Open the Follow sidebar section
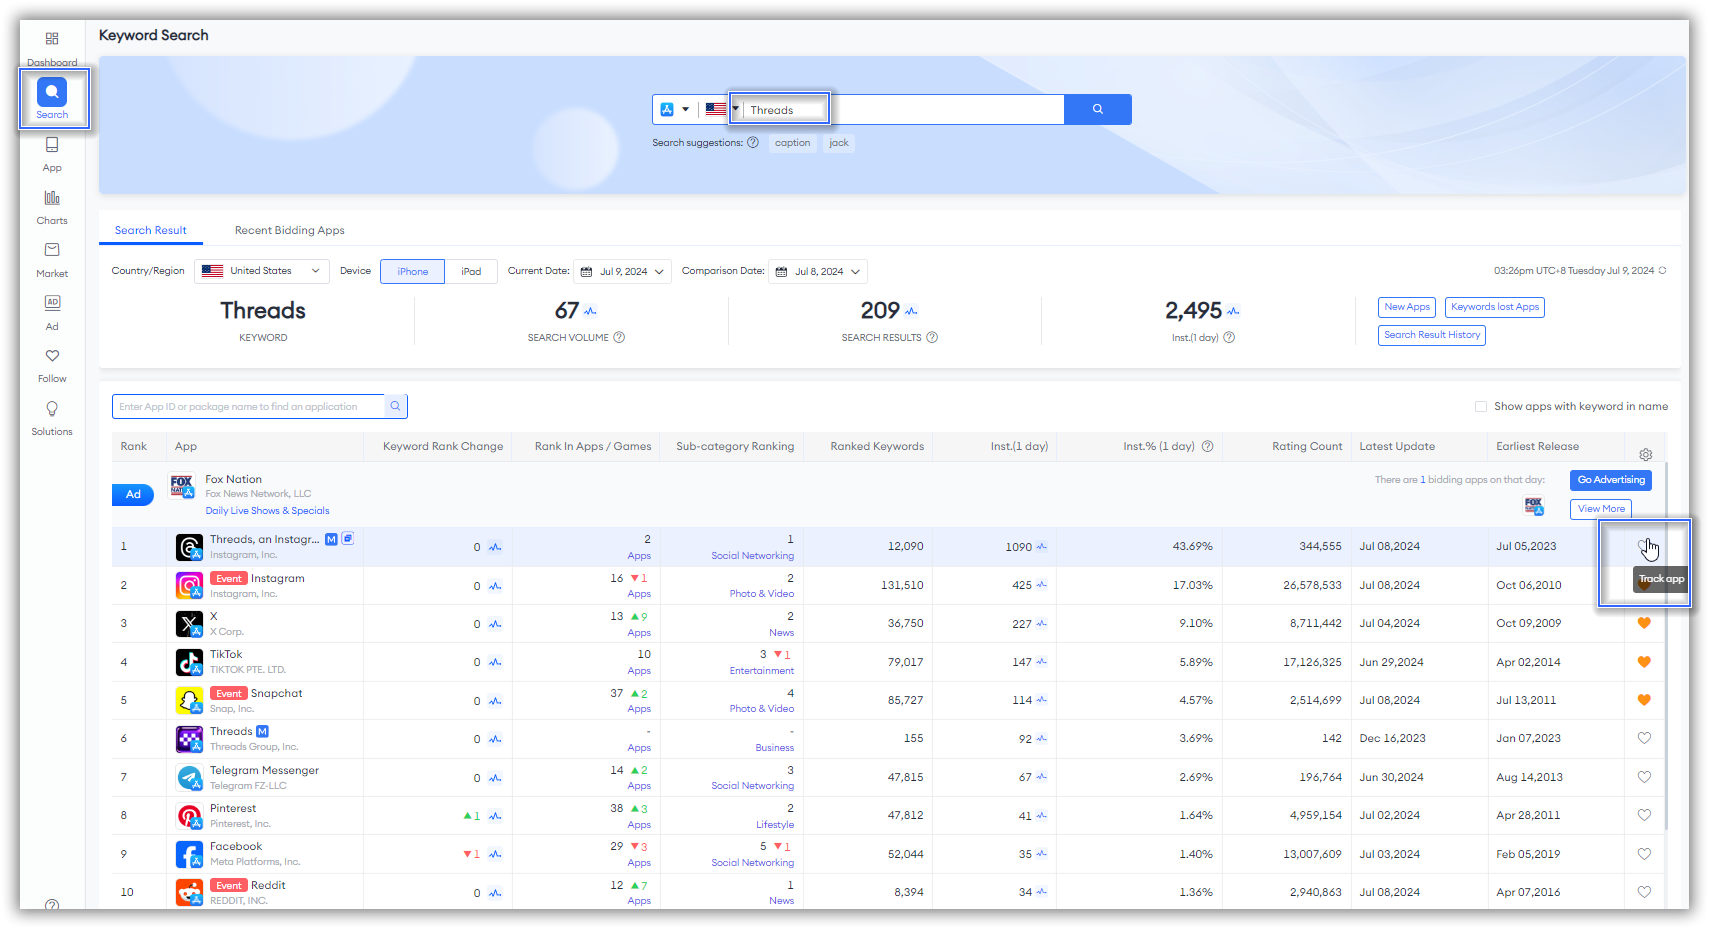 [52, 365]
